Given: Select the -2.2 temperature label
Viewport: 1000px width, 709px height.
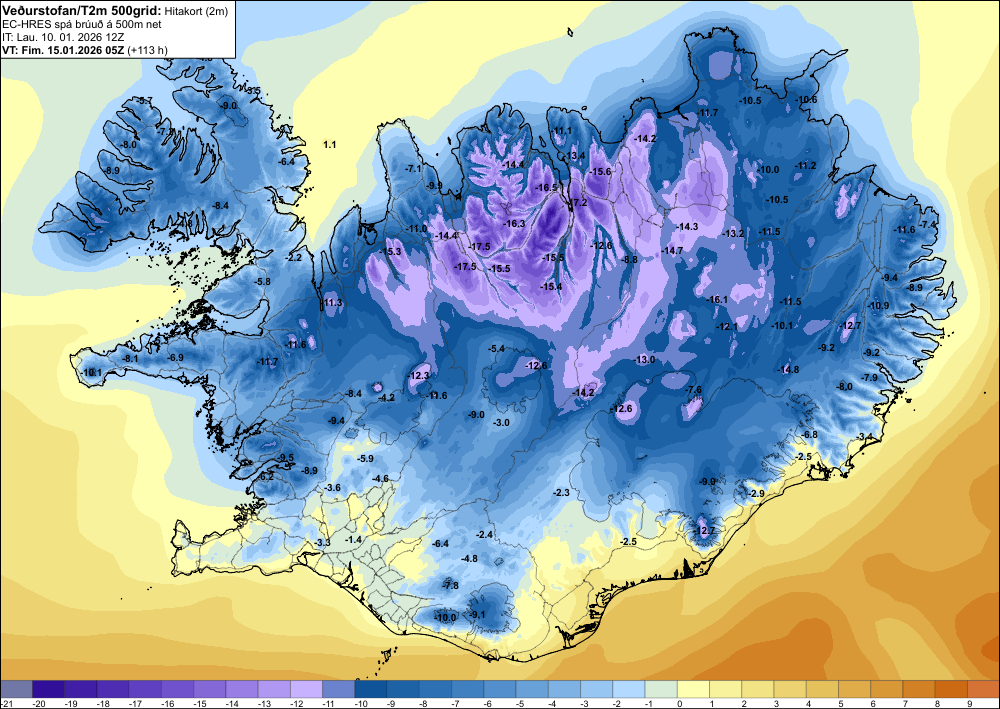Looking at the screenshot, I should coord(293,258).
